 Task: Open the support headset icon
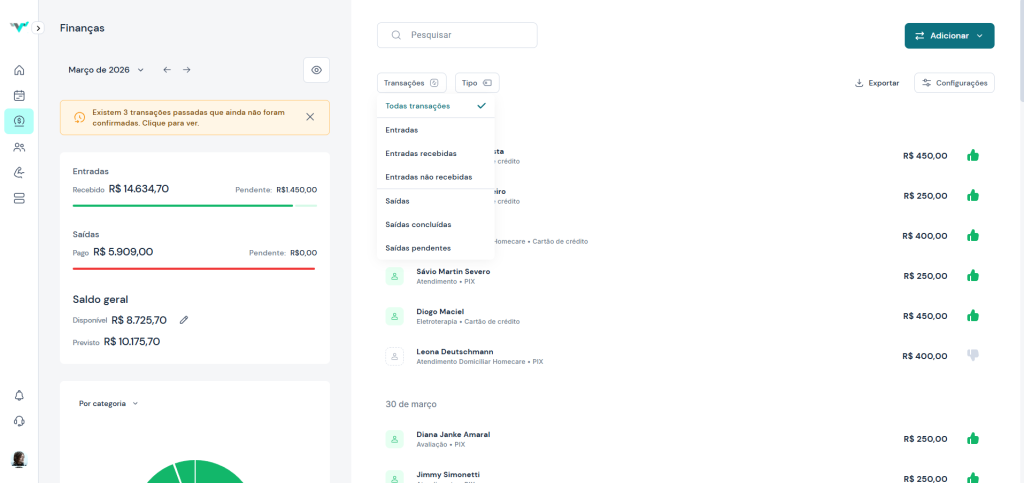pos(19,421)
